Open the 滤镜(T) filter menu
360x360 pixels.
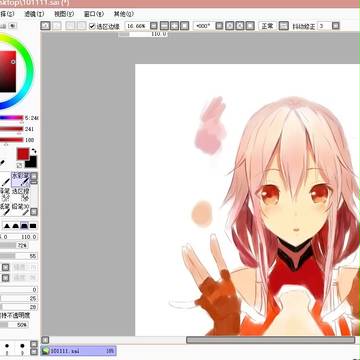(34, 14)
